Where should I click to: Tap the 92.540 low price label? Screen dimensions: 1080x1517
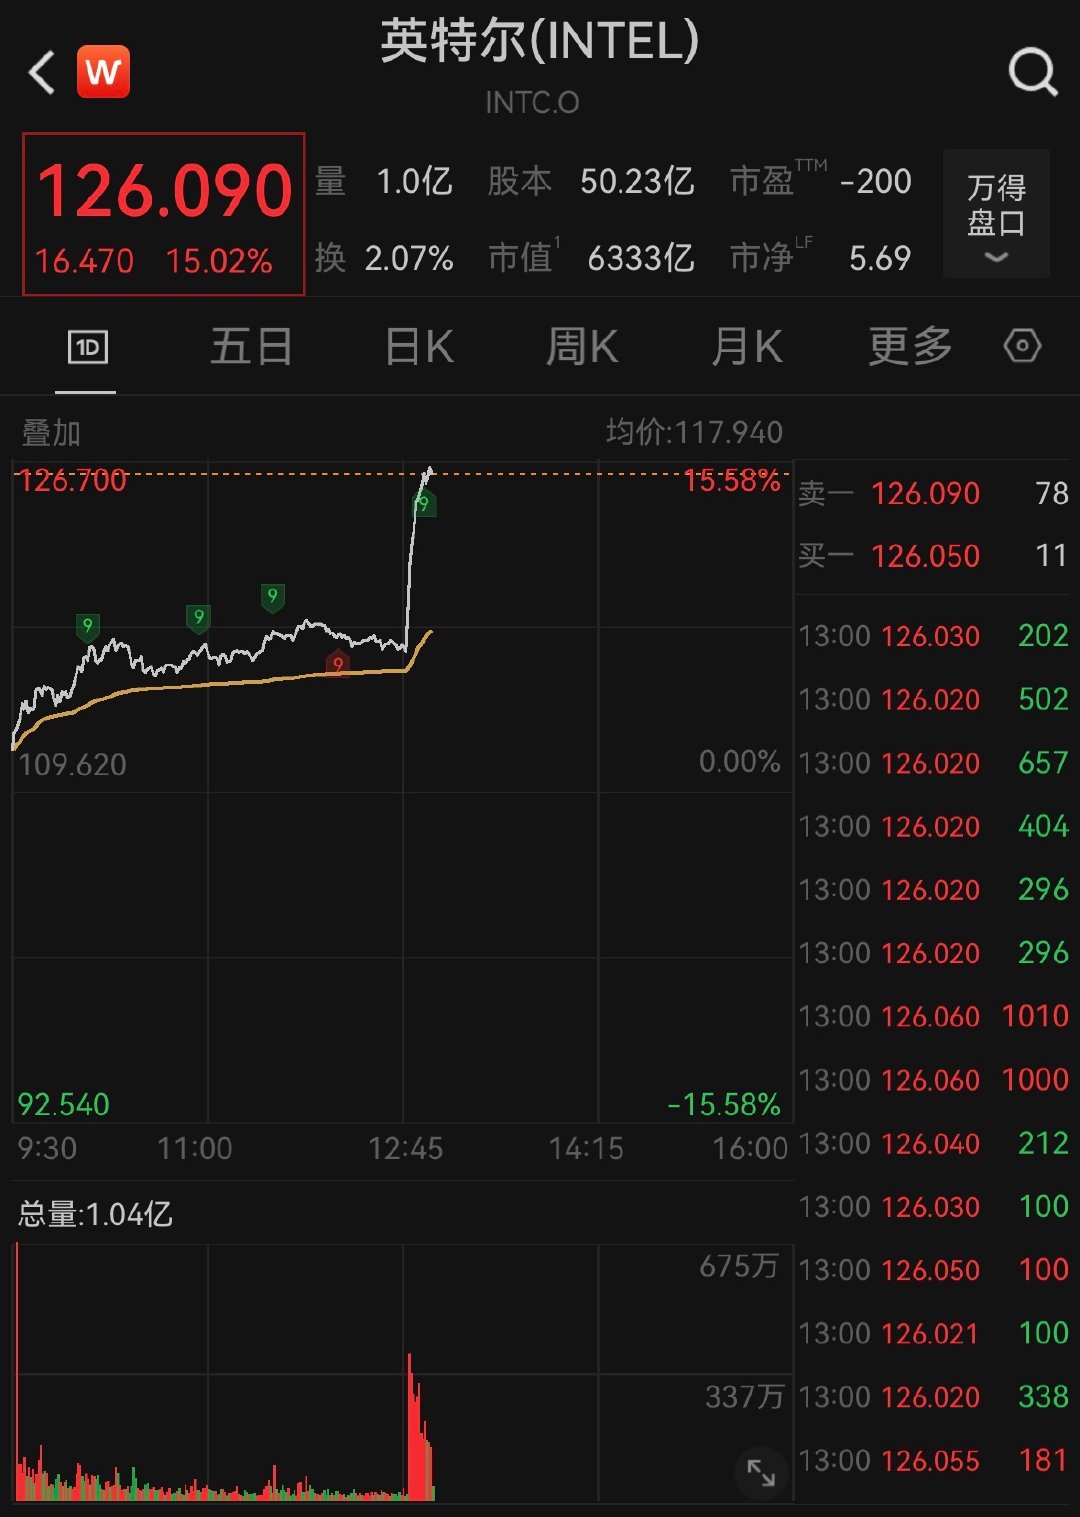[x=63, y=1104]
